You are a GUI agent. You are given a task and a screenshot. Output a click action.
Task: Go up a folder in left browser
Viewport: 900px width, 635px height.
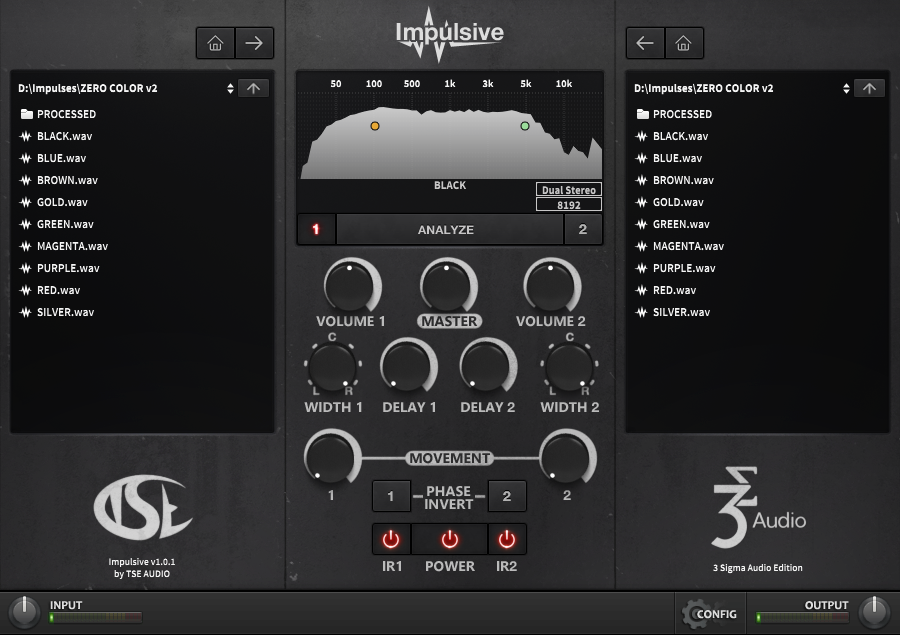253,88
